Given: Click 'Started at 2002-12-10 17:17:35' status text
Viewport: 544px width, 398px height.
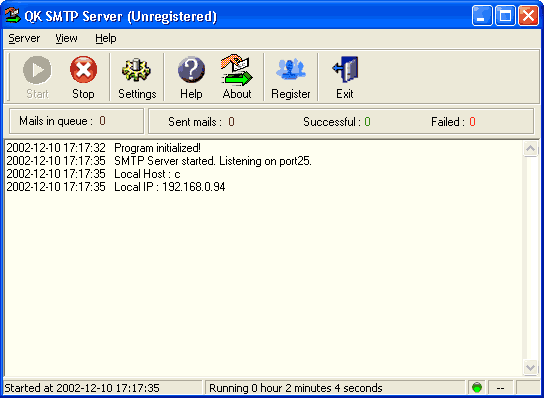Looking at the screenshot, I should pos(82,388).
